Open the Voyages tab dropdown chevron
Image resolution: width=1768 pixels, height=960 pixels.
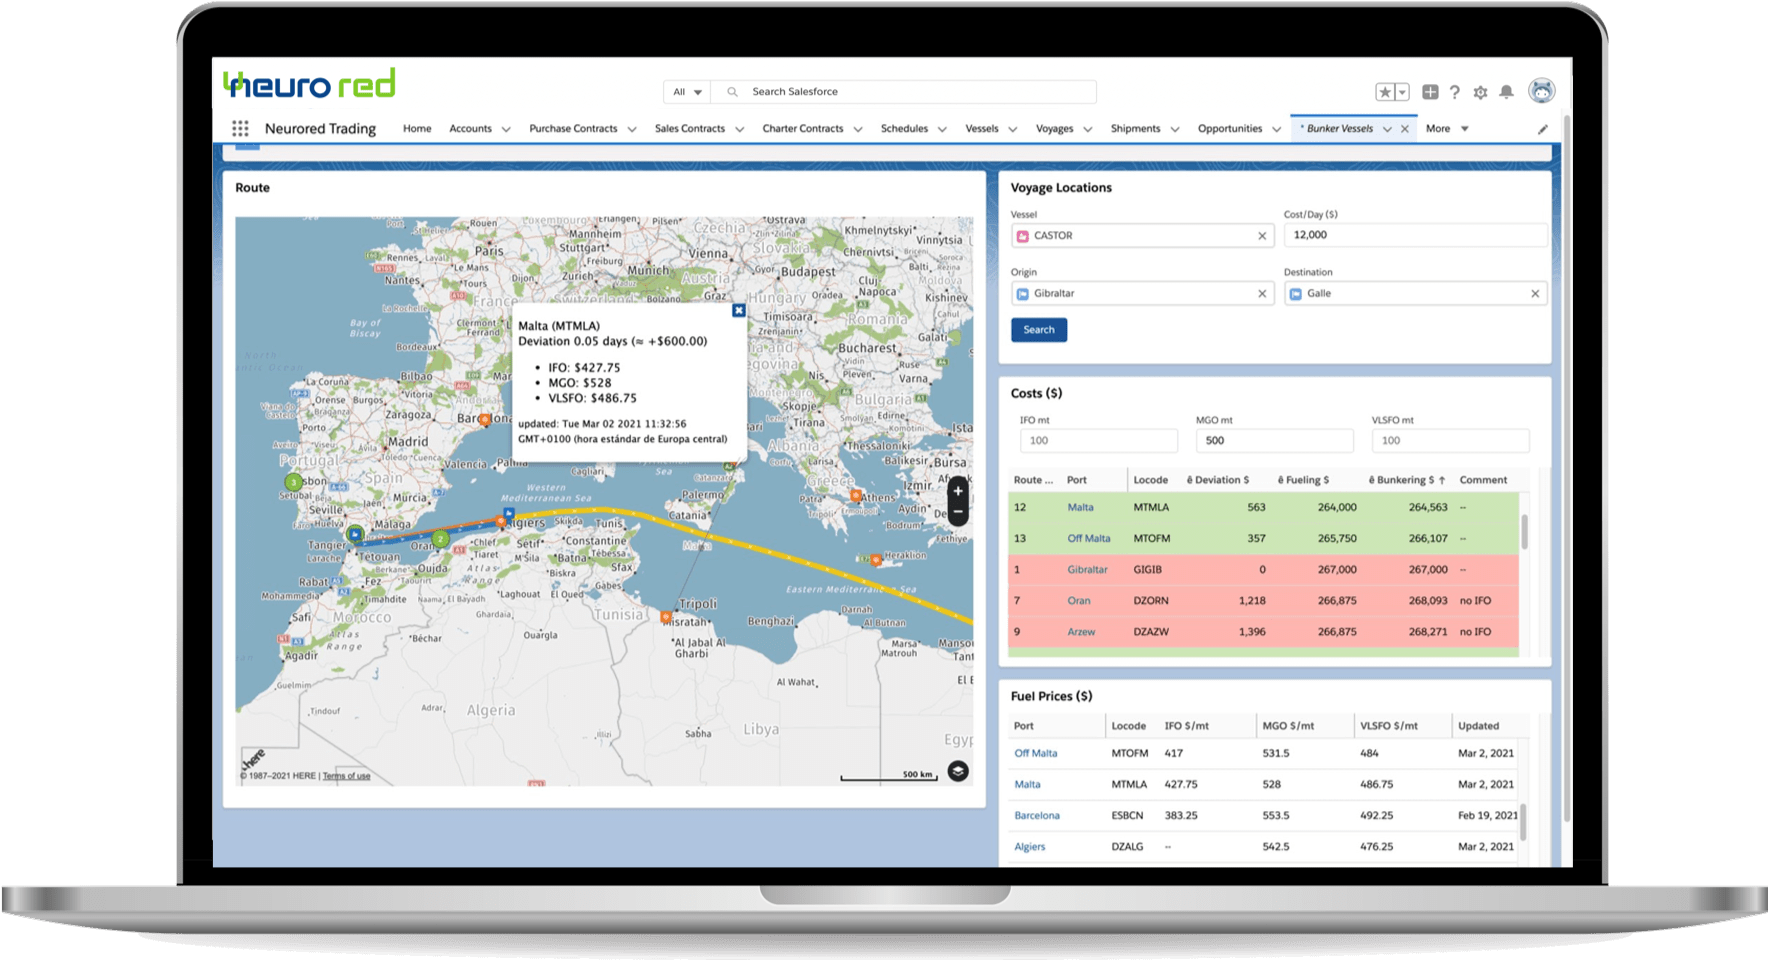pyautogui.click(x=1088, y=129)
